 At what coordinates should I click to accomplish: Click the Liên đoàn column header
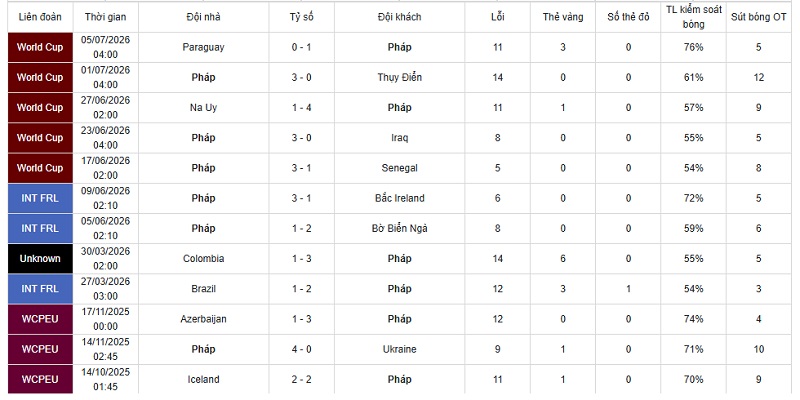coord(40,17)
